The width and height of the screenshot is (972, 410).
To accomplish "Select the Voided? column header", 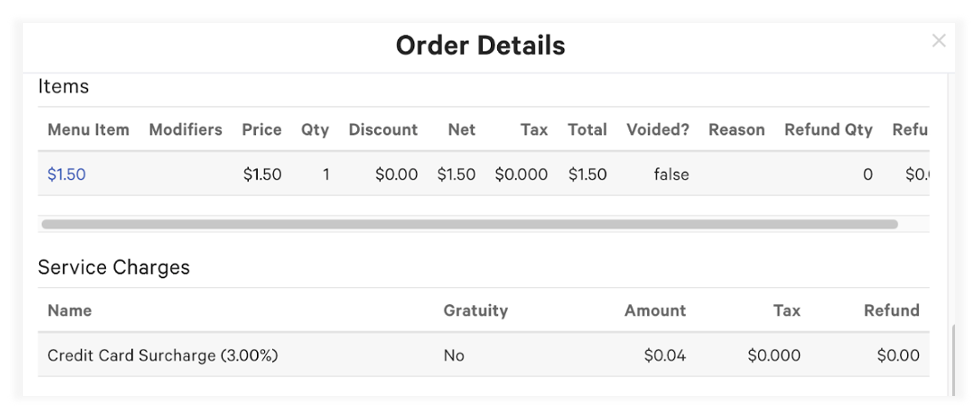I will 658,129.
